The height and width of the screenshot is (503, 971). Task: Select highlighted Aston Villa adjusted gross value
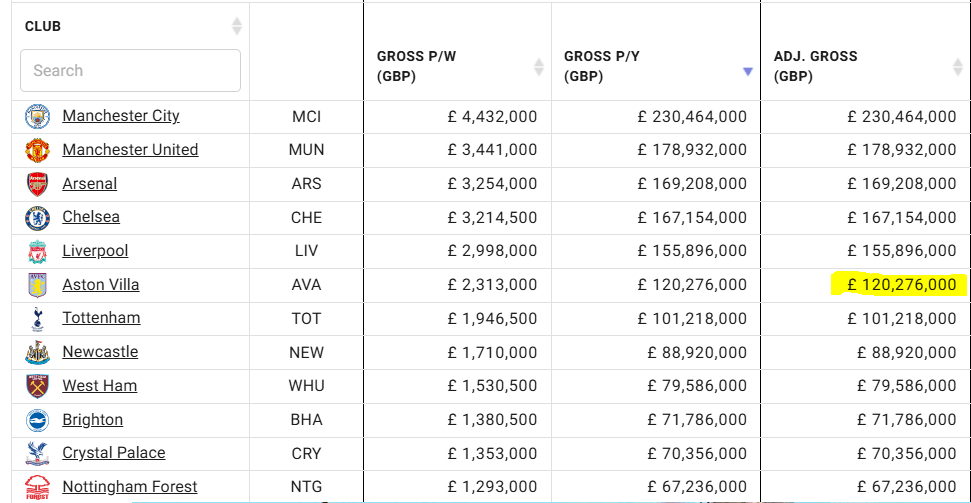click(901, 285)
